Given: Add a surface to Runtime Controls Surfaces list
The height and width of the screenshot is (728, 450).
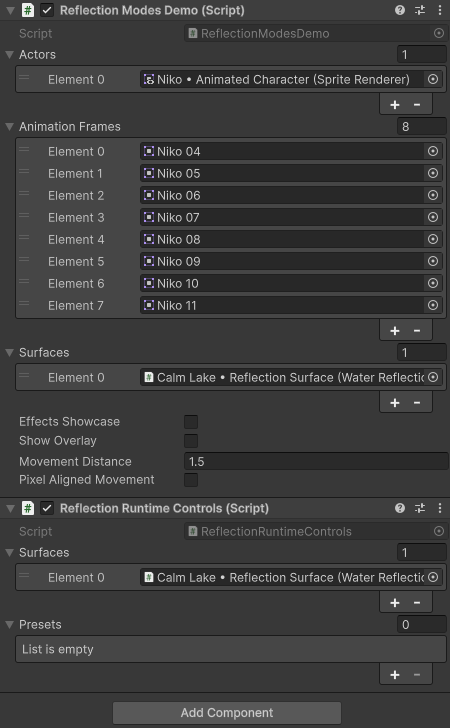Looking at the screenshot, I should coord(395,602).
